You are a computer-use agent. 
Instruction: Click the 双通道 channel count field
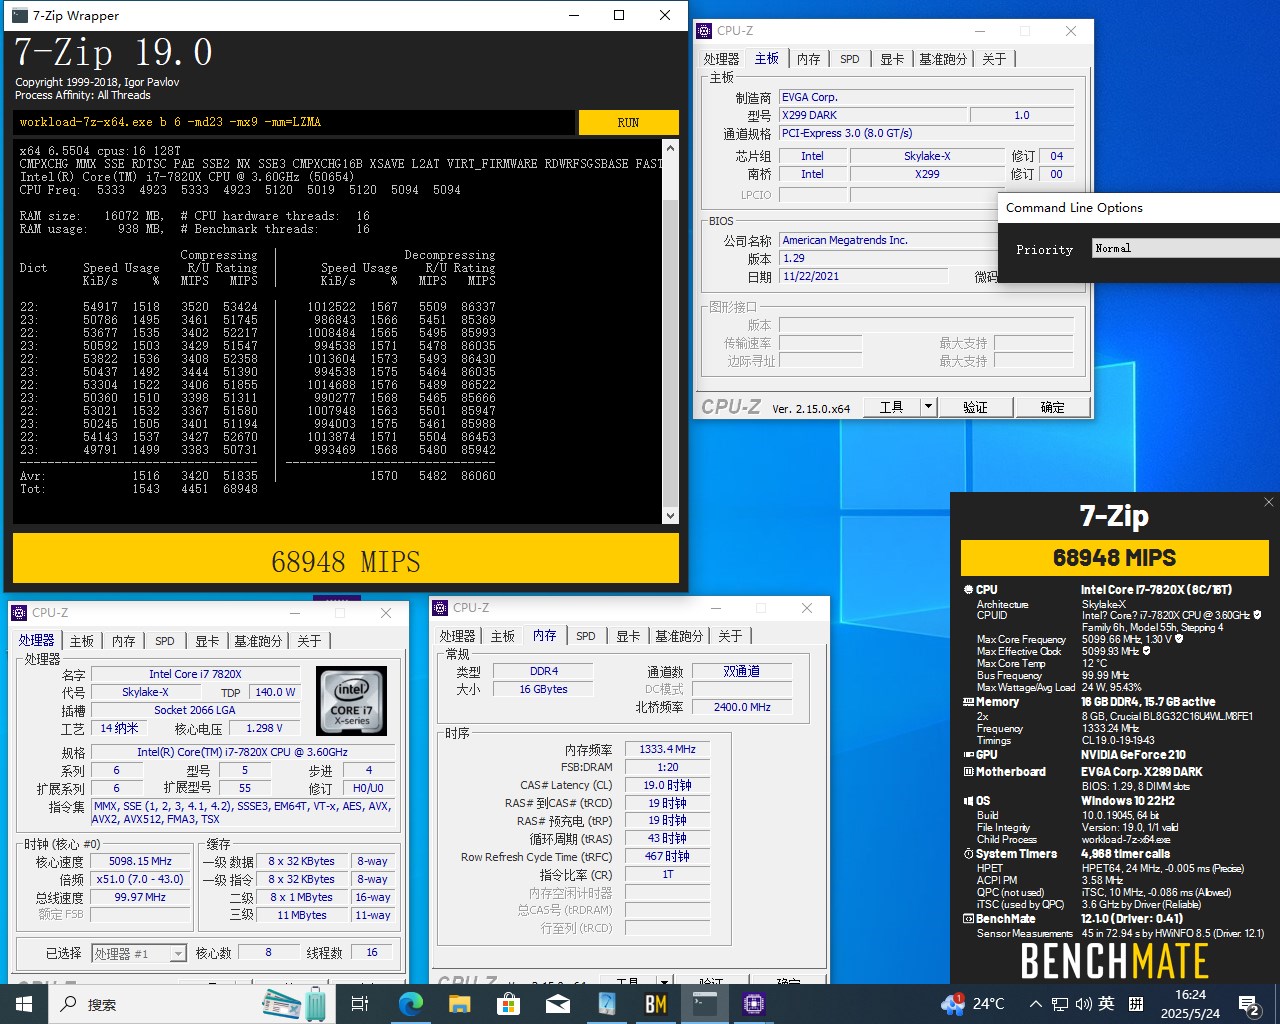(742, 671)
